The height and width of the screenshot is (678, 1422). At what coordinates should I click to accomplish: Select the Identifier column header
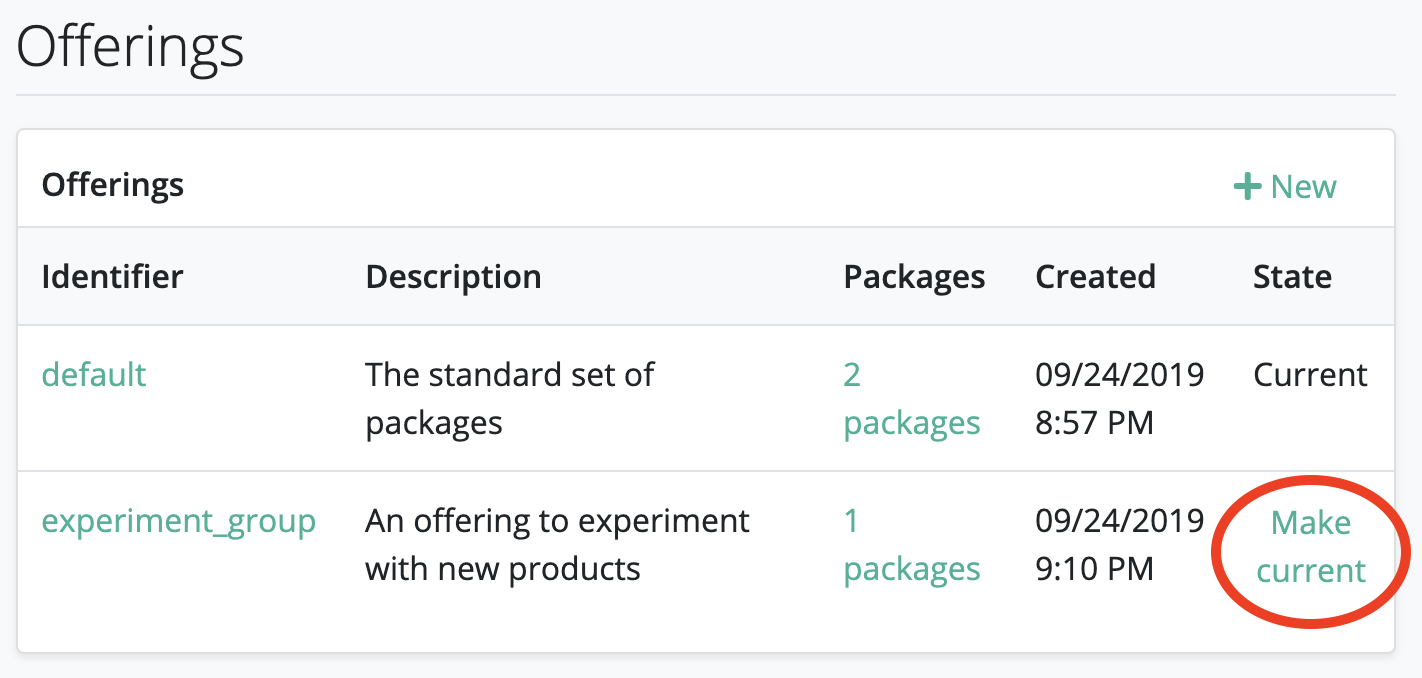[x=112, y=277]
